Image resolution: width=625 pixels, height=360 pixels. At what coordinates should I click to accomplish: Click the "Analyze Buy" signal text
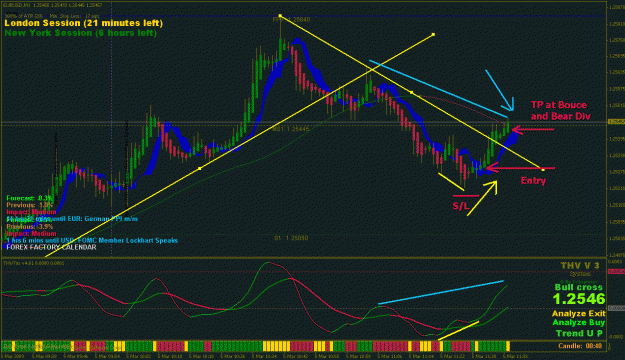579,323
